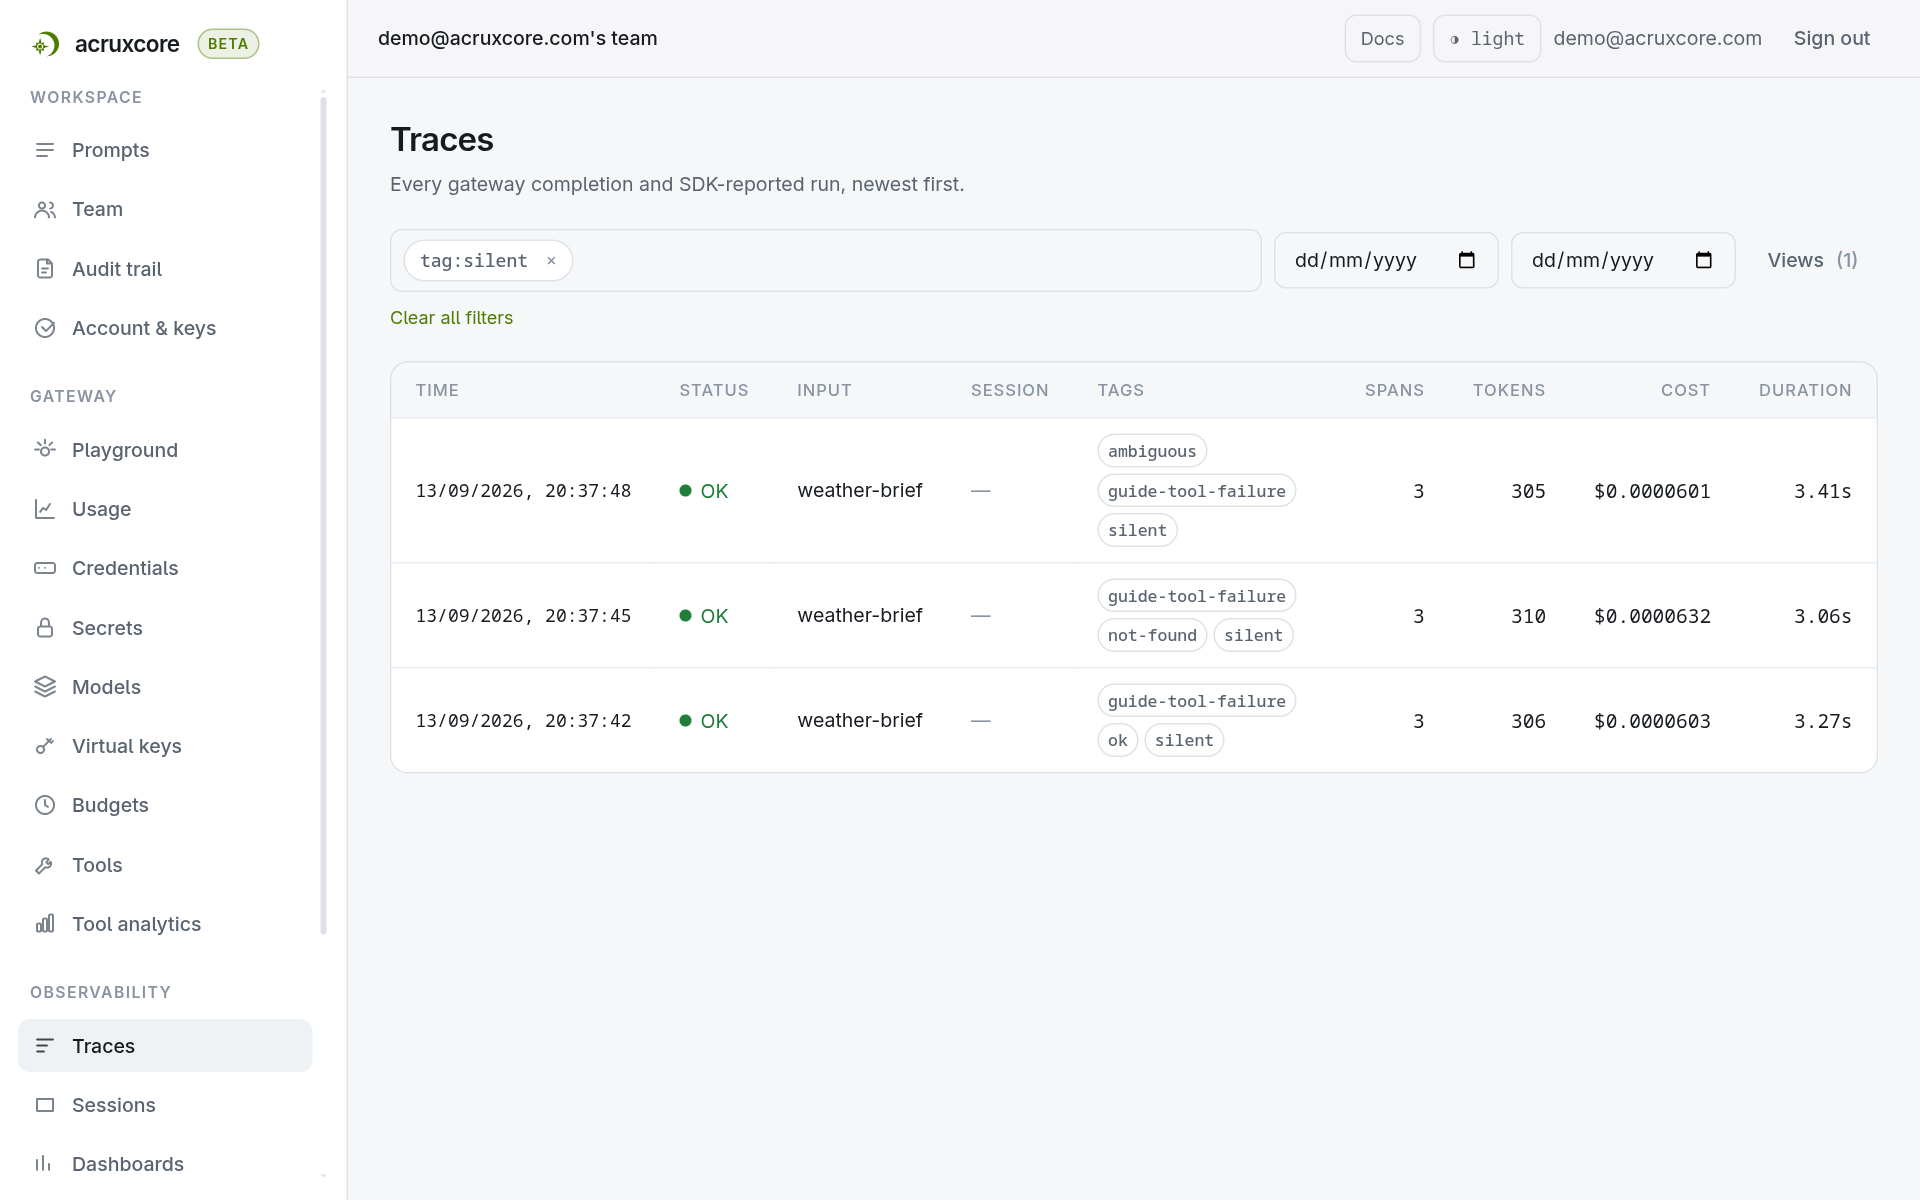Open Credentials via its card icon
Viewport: 1920px width, 1200px height.
(x=45, y=568)
